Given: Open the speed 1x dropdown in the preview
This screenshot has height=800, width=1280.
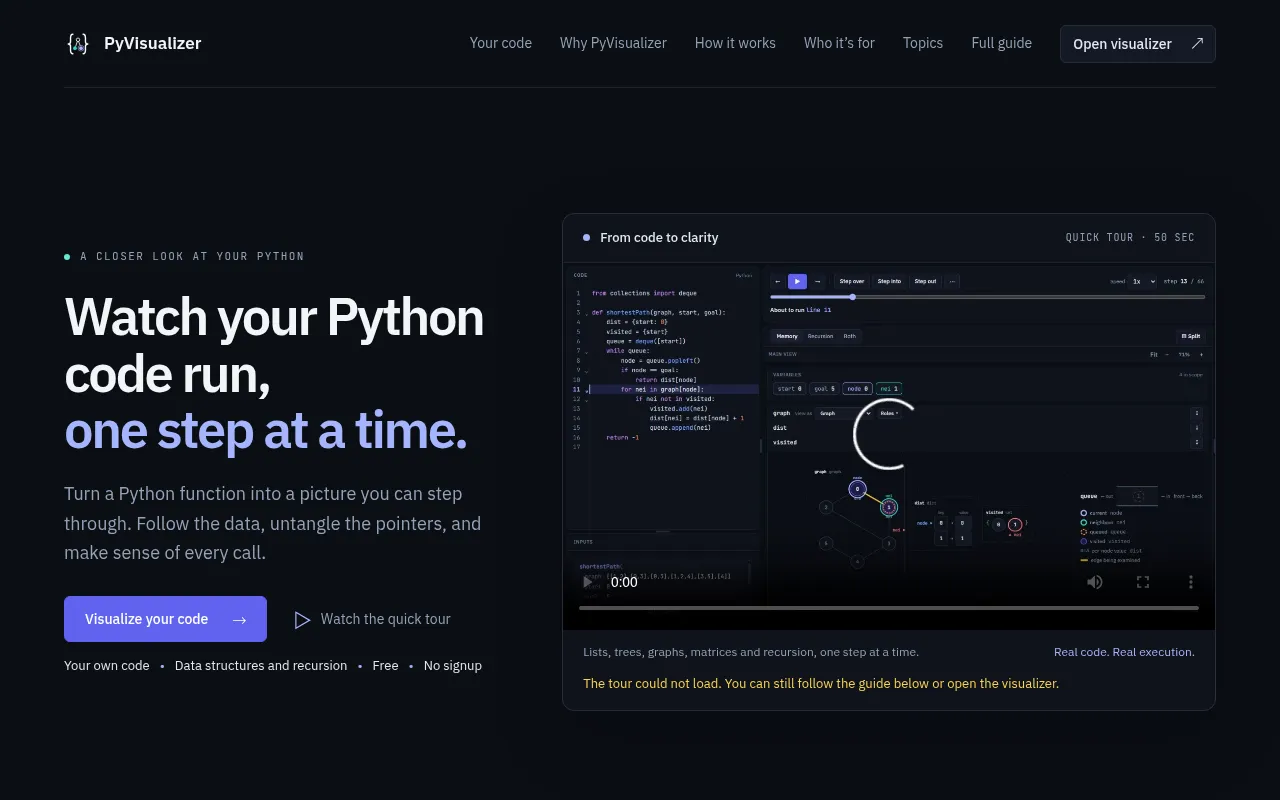Looking at the screenshot, I should (x=1143, y=281).
